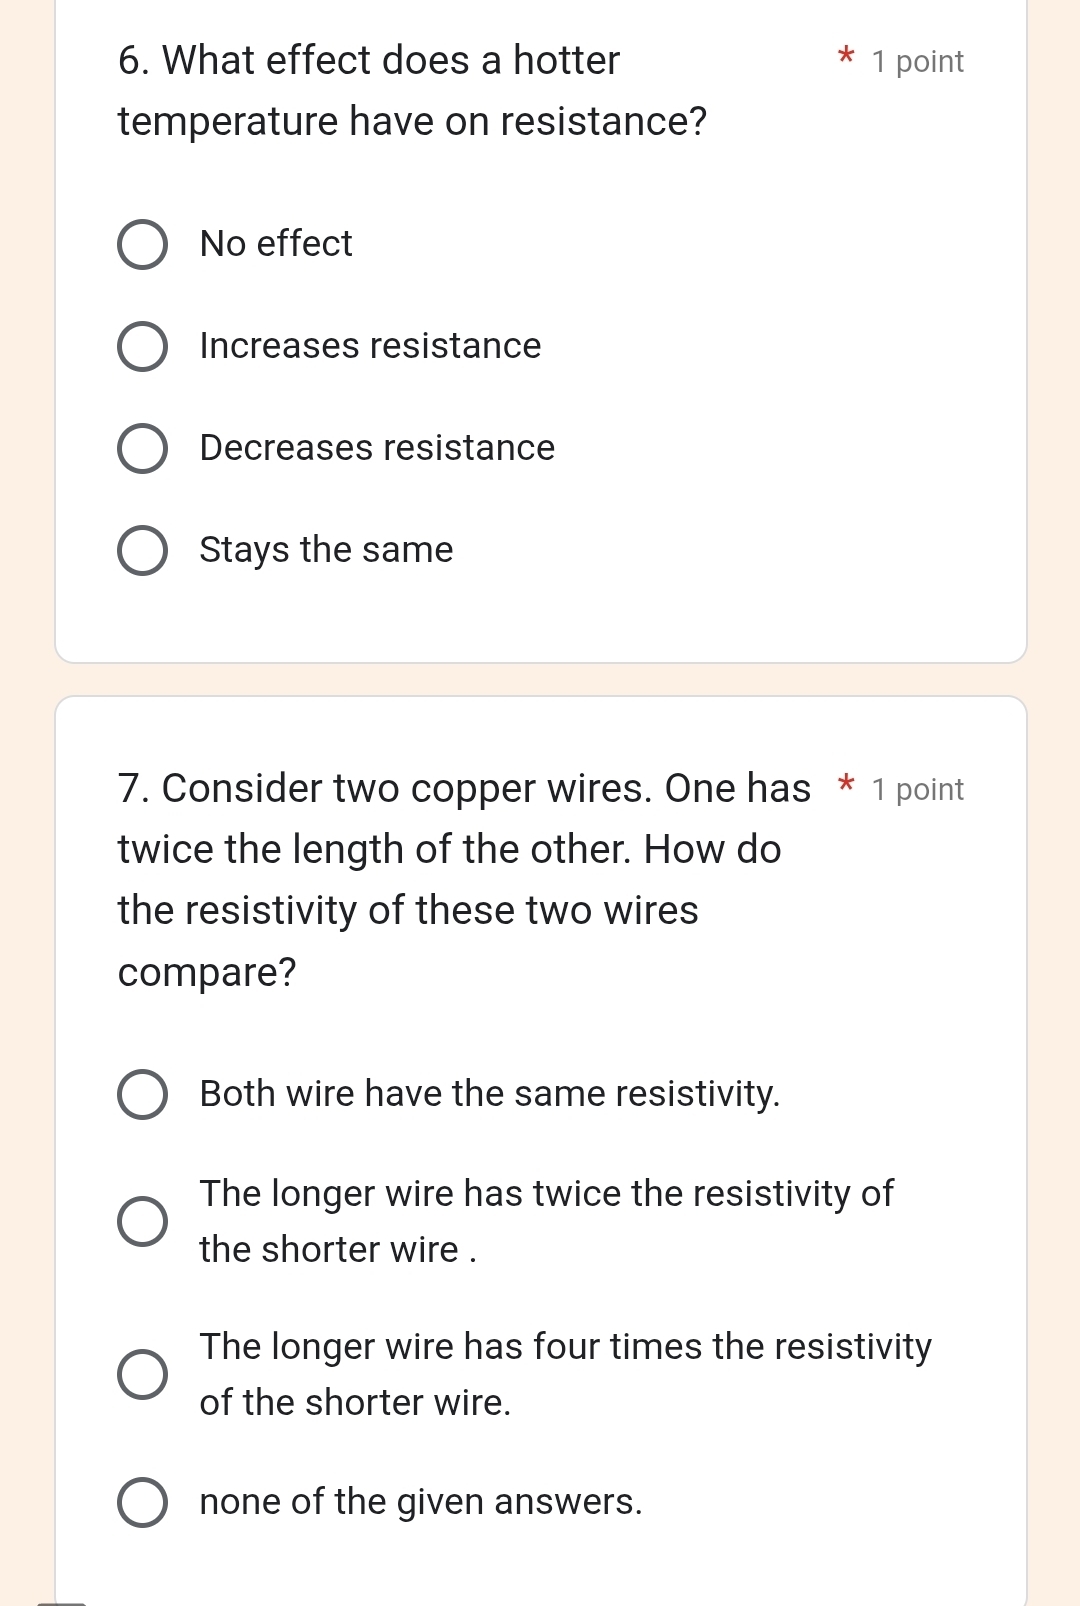This screenshot has height=1606, width=1080.
Task: Click the red required asterisk on question 7
Action: [846, 785]
